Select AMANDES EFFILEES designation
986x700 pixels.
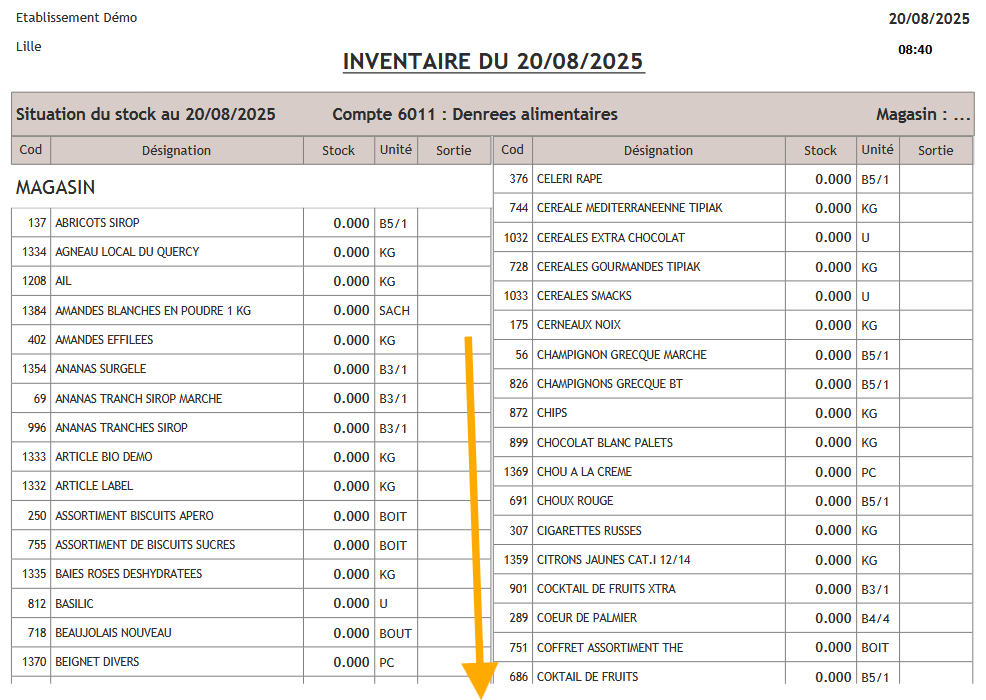tap(104, 340)
